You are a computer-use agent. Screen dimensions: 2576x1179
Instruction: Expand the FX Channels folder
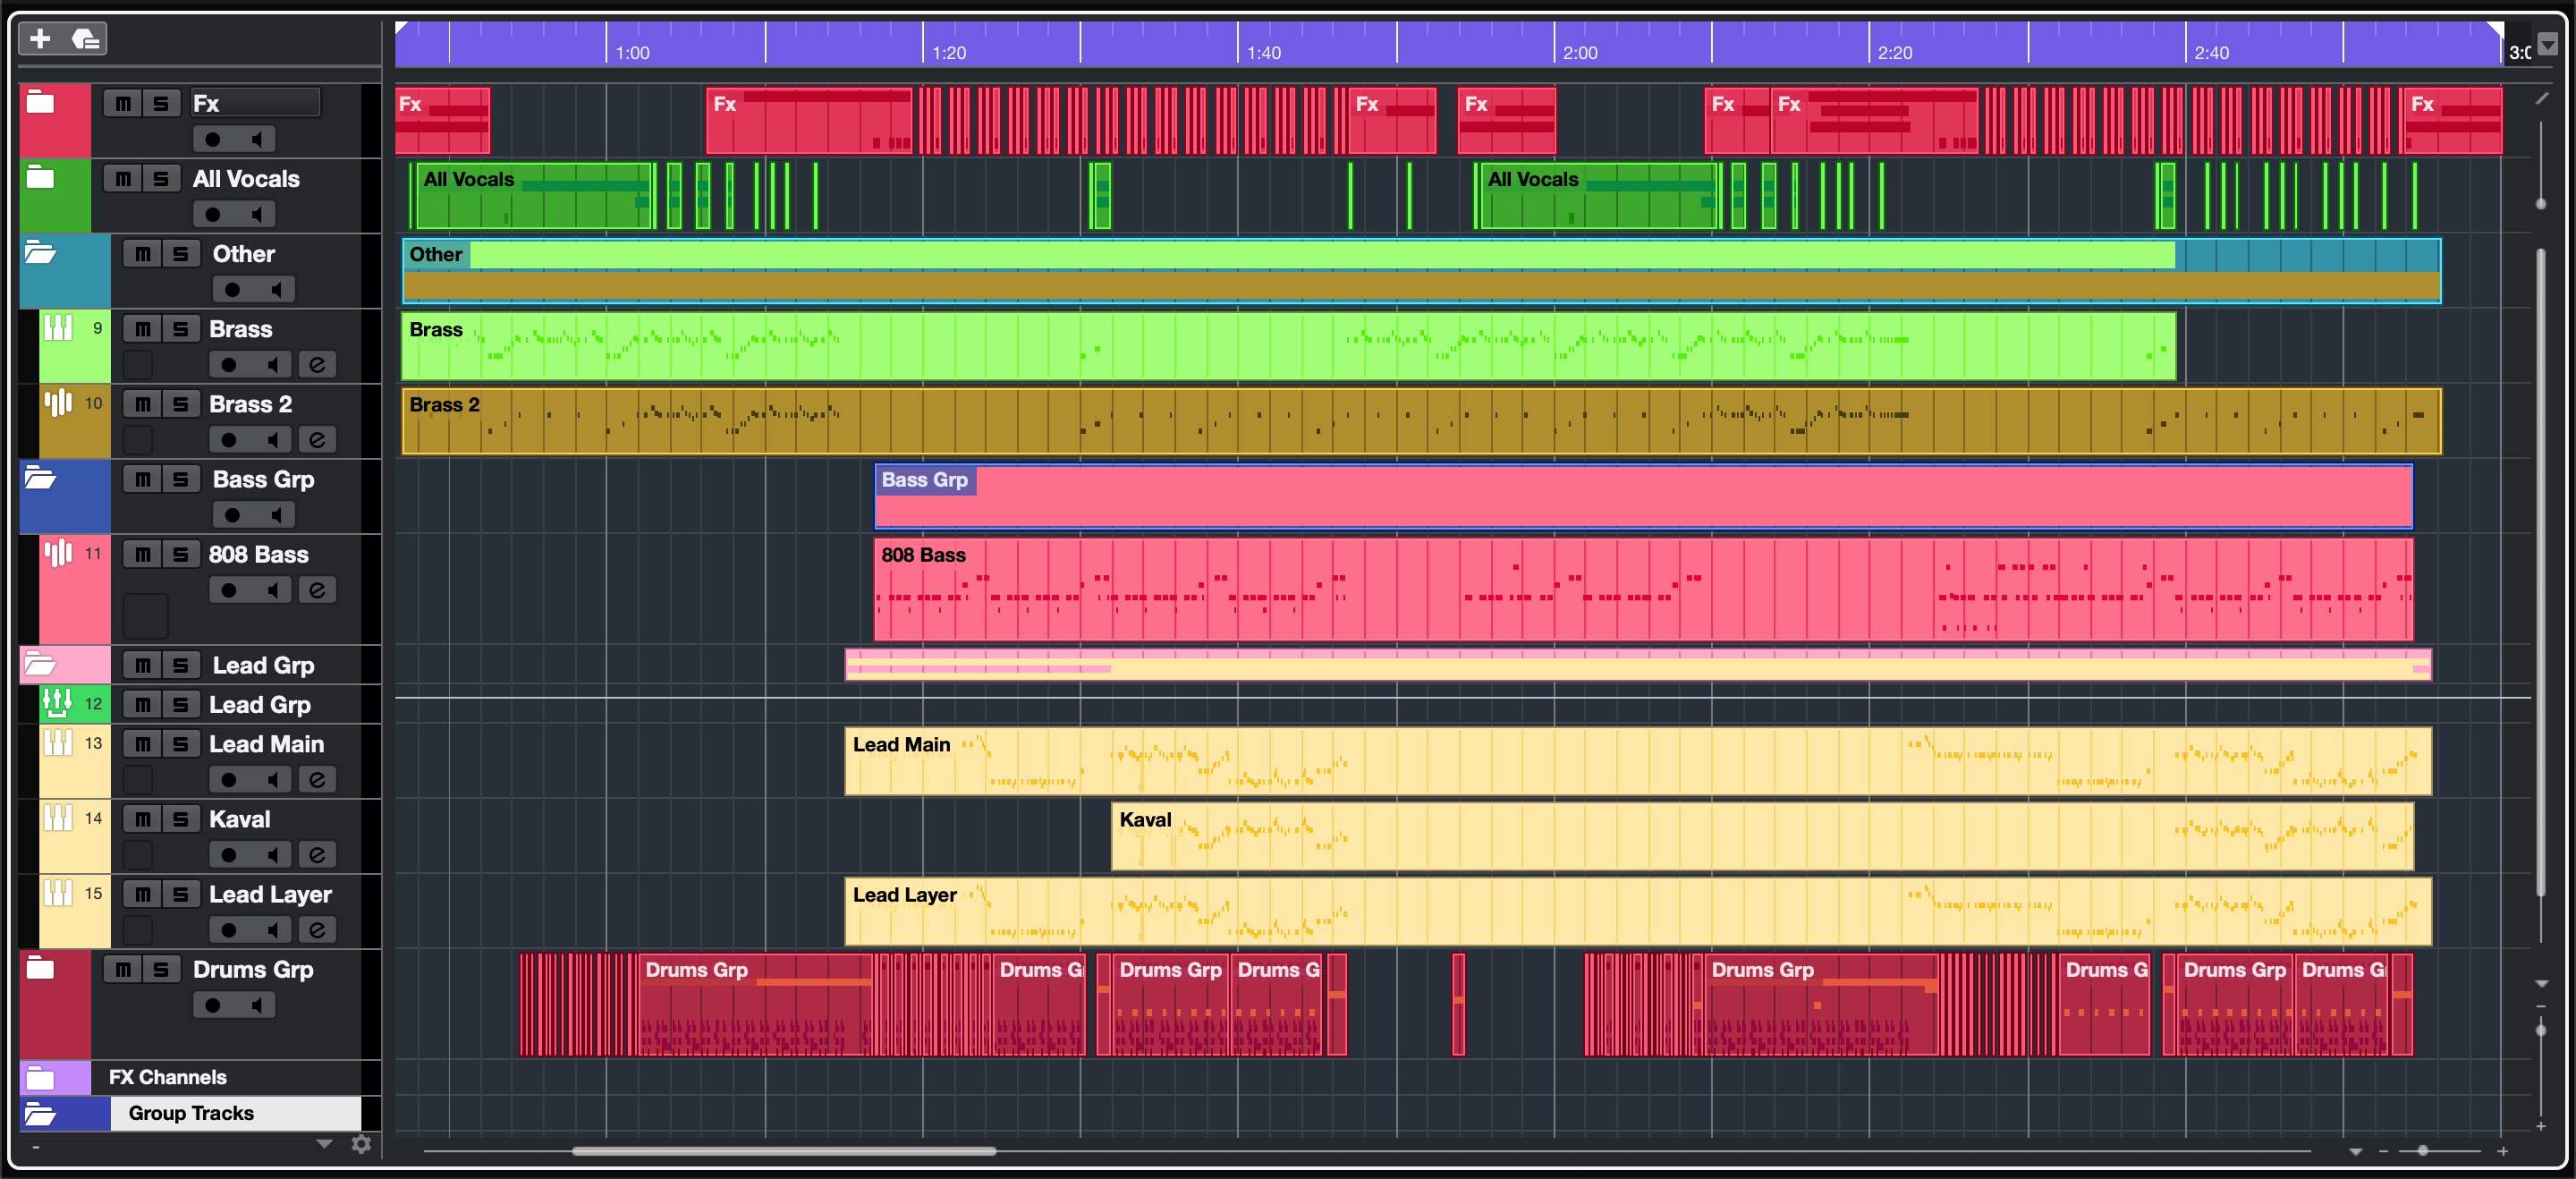[x=40, y=1077]
